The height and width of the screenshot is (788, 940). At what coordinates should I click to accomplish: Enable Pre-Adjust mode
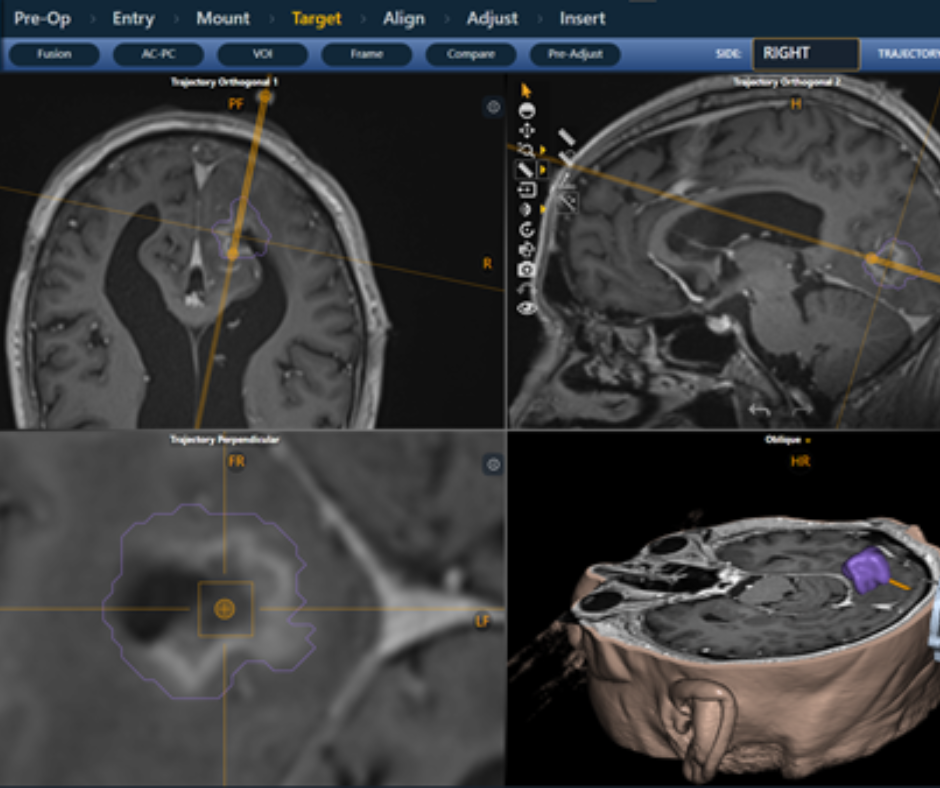click(576, 55)
